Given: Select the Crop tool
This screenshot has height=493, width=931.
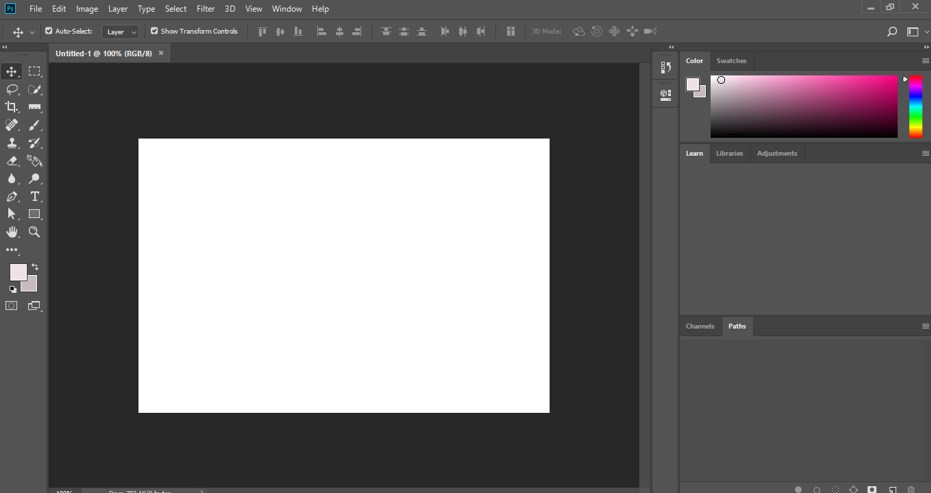Looking at the screenshot, I should 12,107.
